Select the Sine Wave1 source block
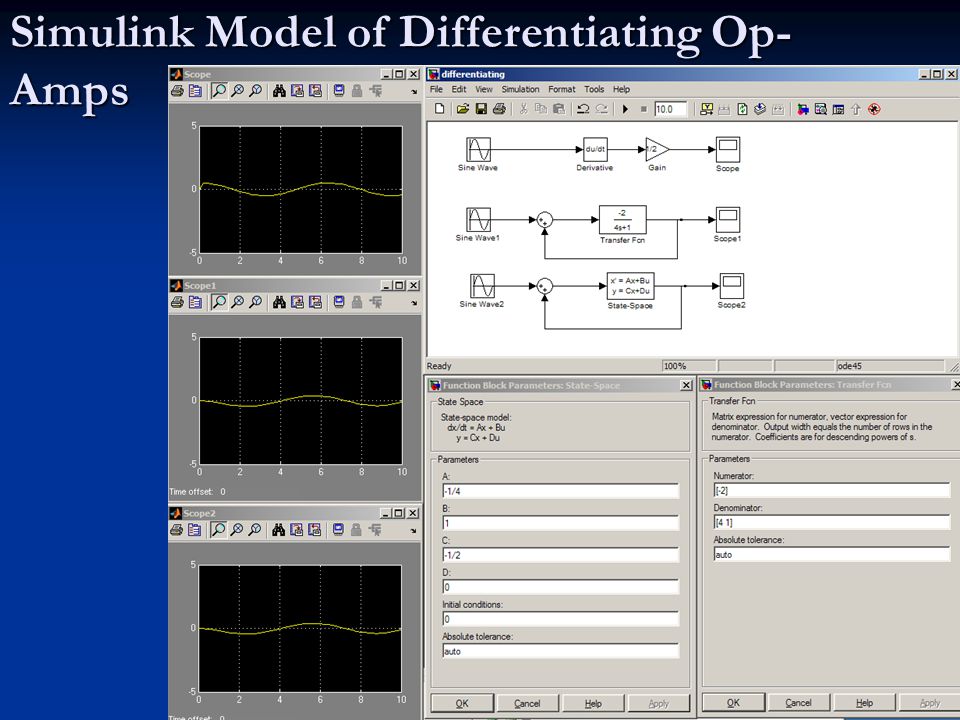The height and width of the screenshot is (720, 960). pyautogui.click(x=478, y=219)
